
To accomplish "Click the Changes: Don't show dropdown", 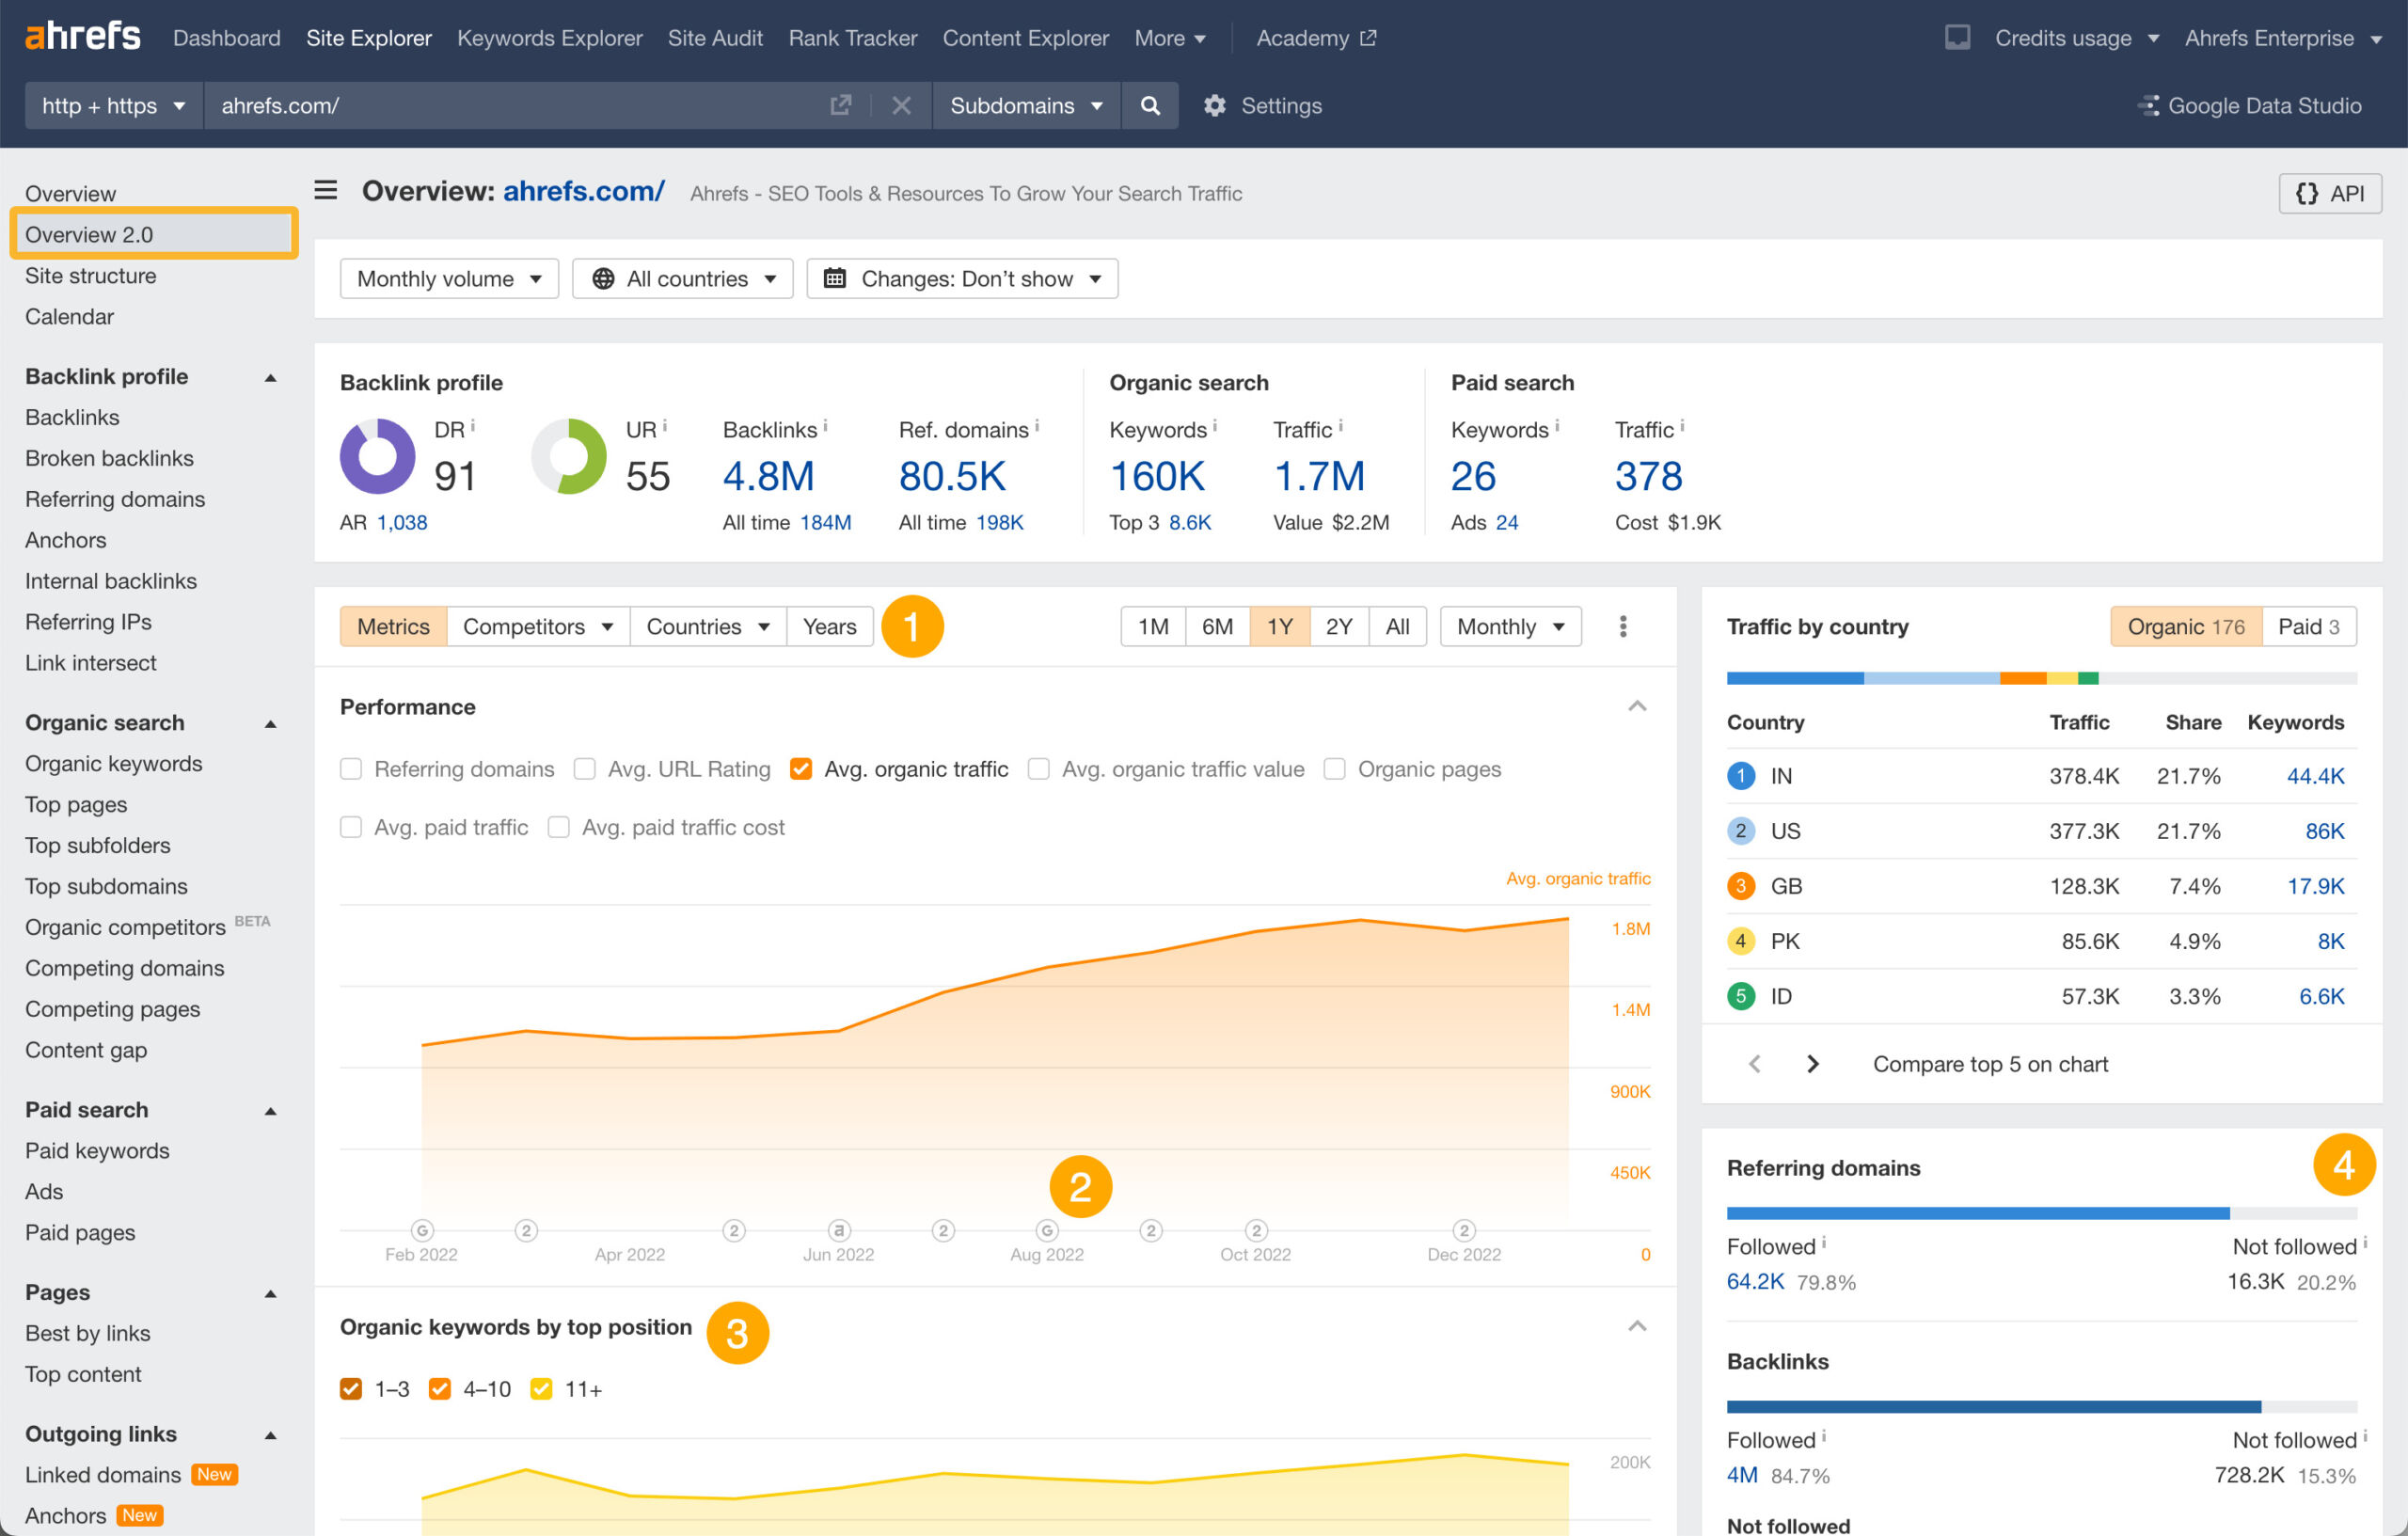I will [962, 277].
